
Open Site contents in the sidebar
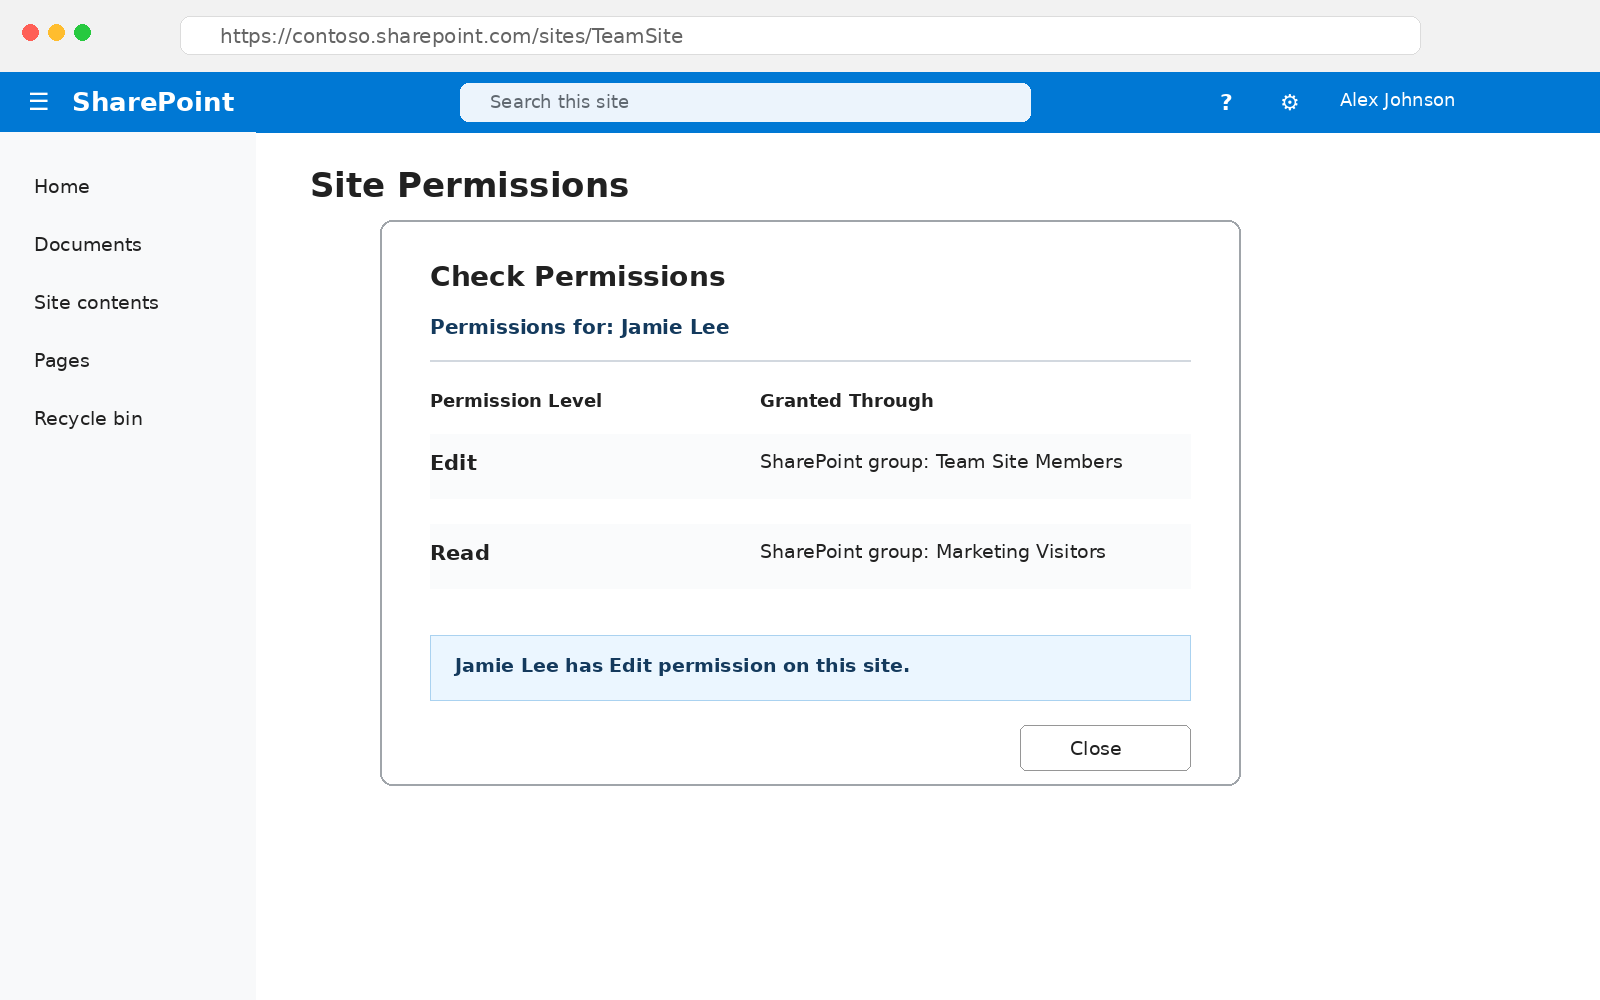[x=96, y=303]
